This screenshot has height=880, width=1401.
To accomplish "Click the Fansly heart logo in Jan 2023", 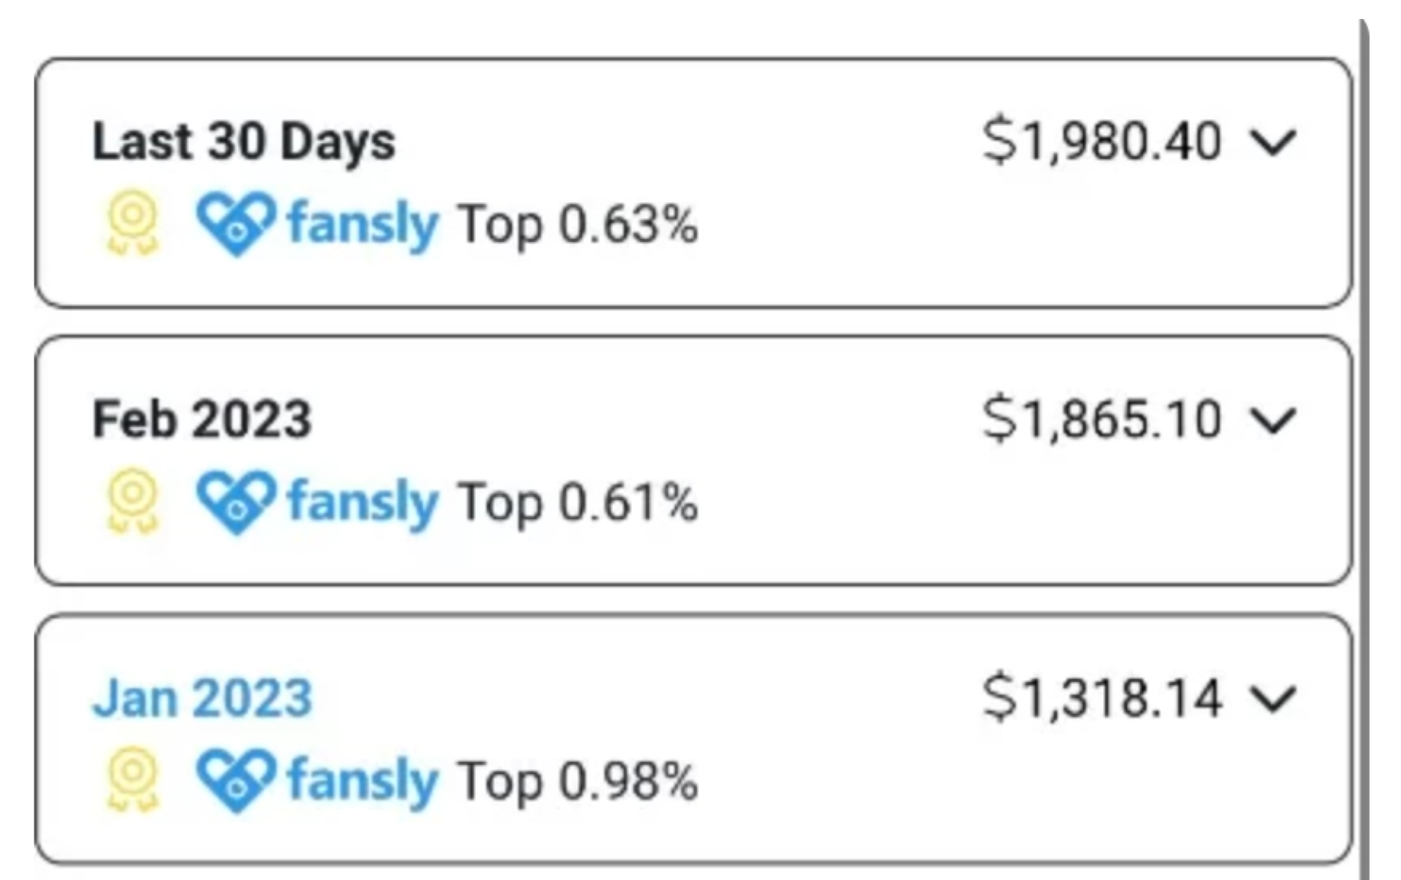I will [235, 780].
